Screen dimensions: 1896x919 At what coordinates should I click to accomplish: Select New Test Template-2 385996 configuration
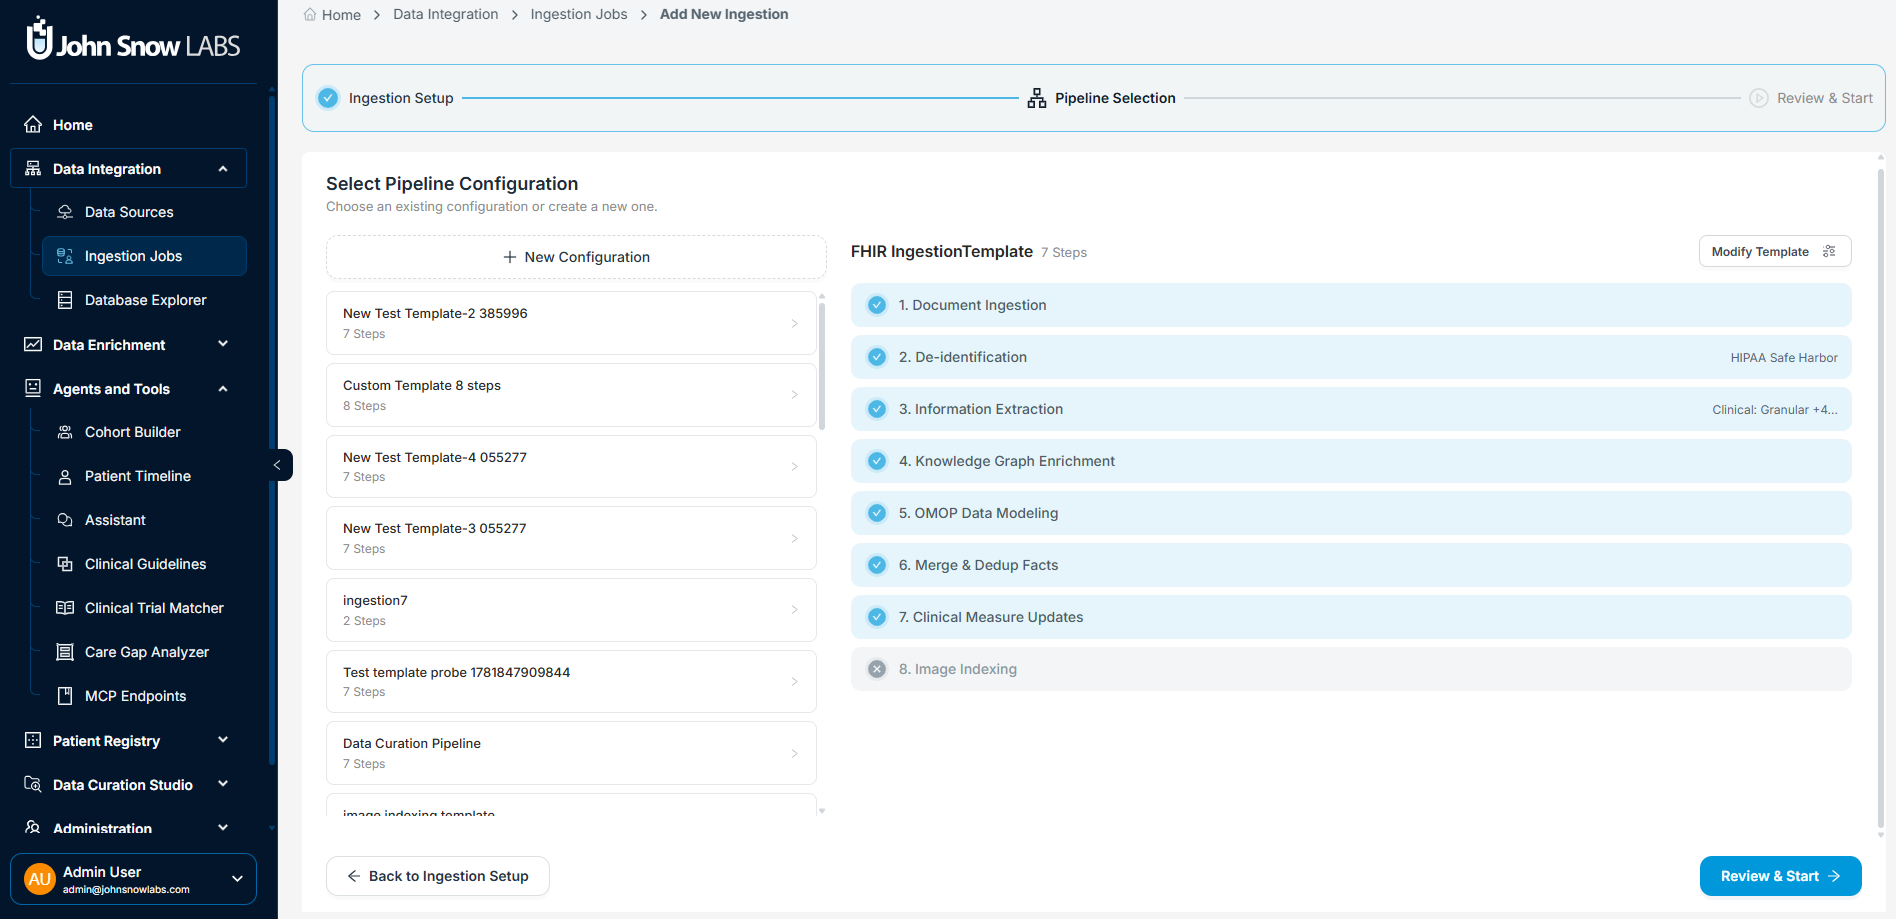571,323
